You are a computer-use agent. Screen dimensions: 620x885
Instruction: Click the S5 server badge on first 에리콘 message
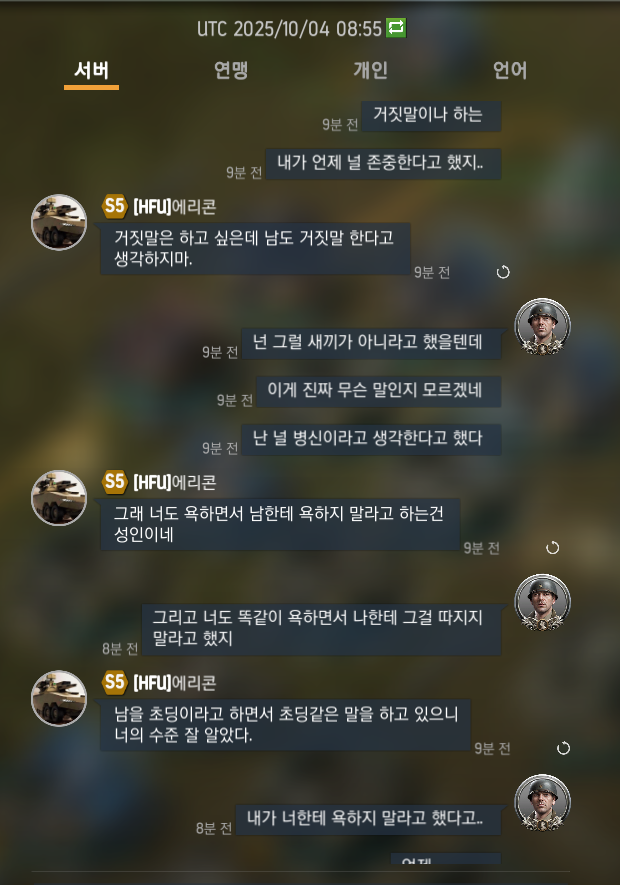point(115,206)
